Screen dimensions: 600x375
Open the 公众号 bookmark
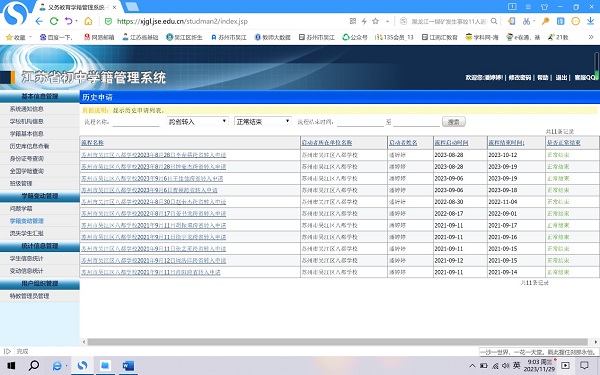[355, 37]
